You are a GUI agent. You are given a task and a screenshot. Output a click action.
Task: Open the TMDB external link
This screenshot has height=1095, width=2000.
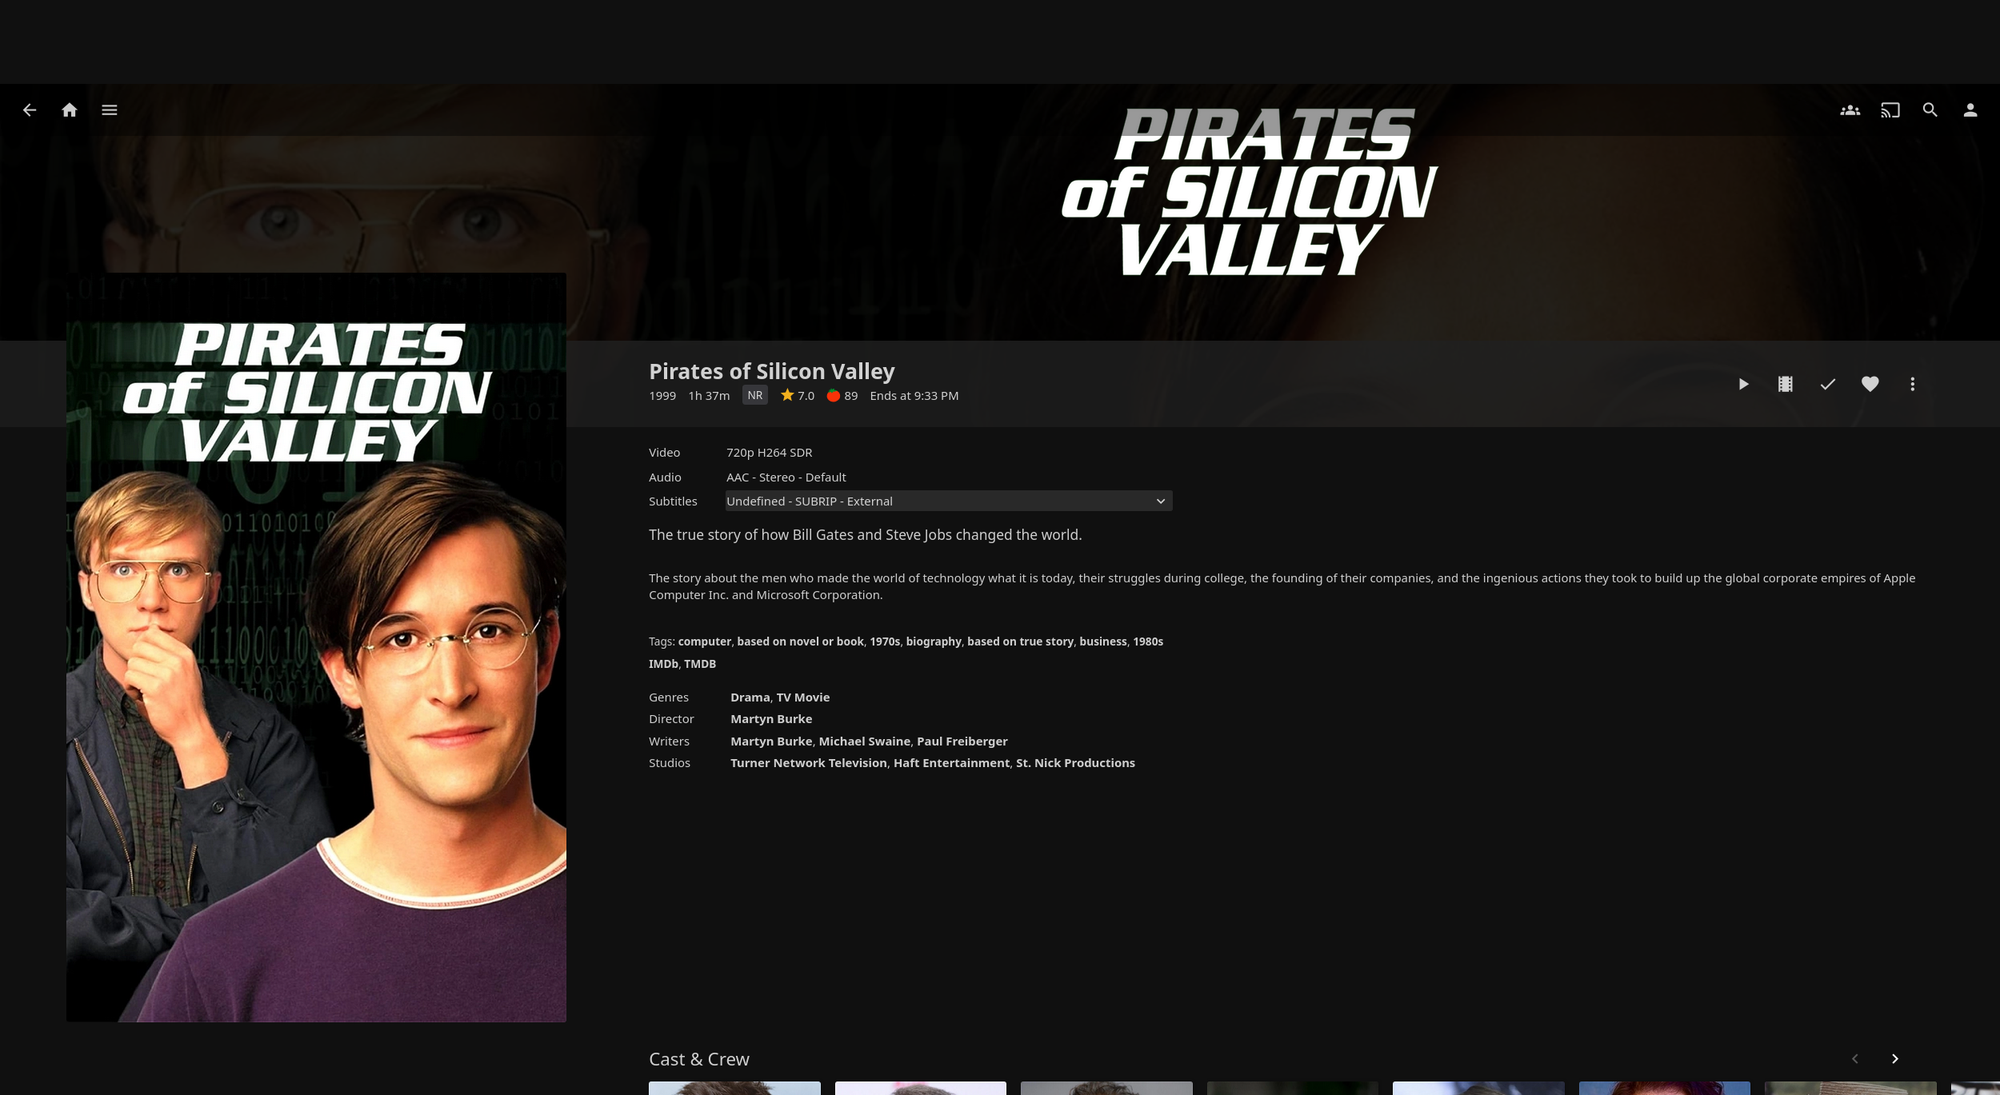pyautogui.click(x=700, y=664)
